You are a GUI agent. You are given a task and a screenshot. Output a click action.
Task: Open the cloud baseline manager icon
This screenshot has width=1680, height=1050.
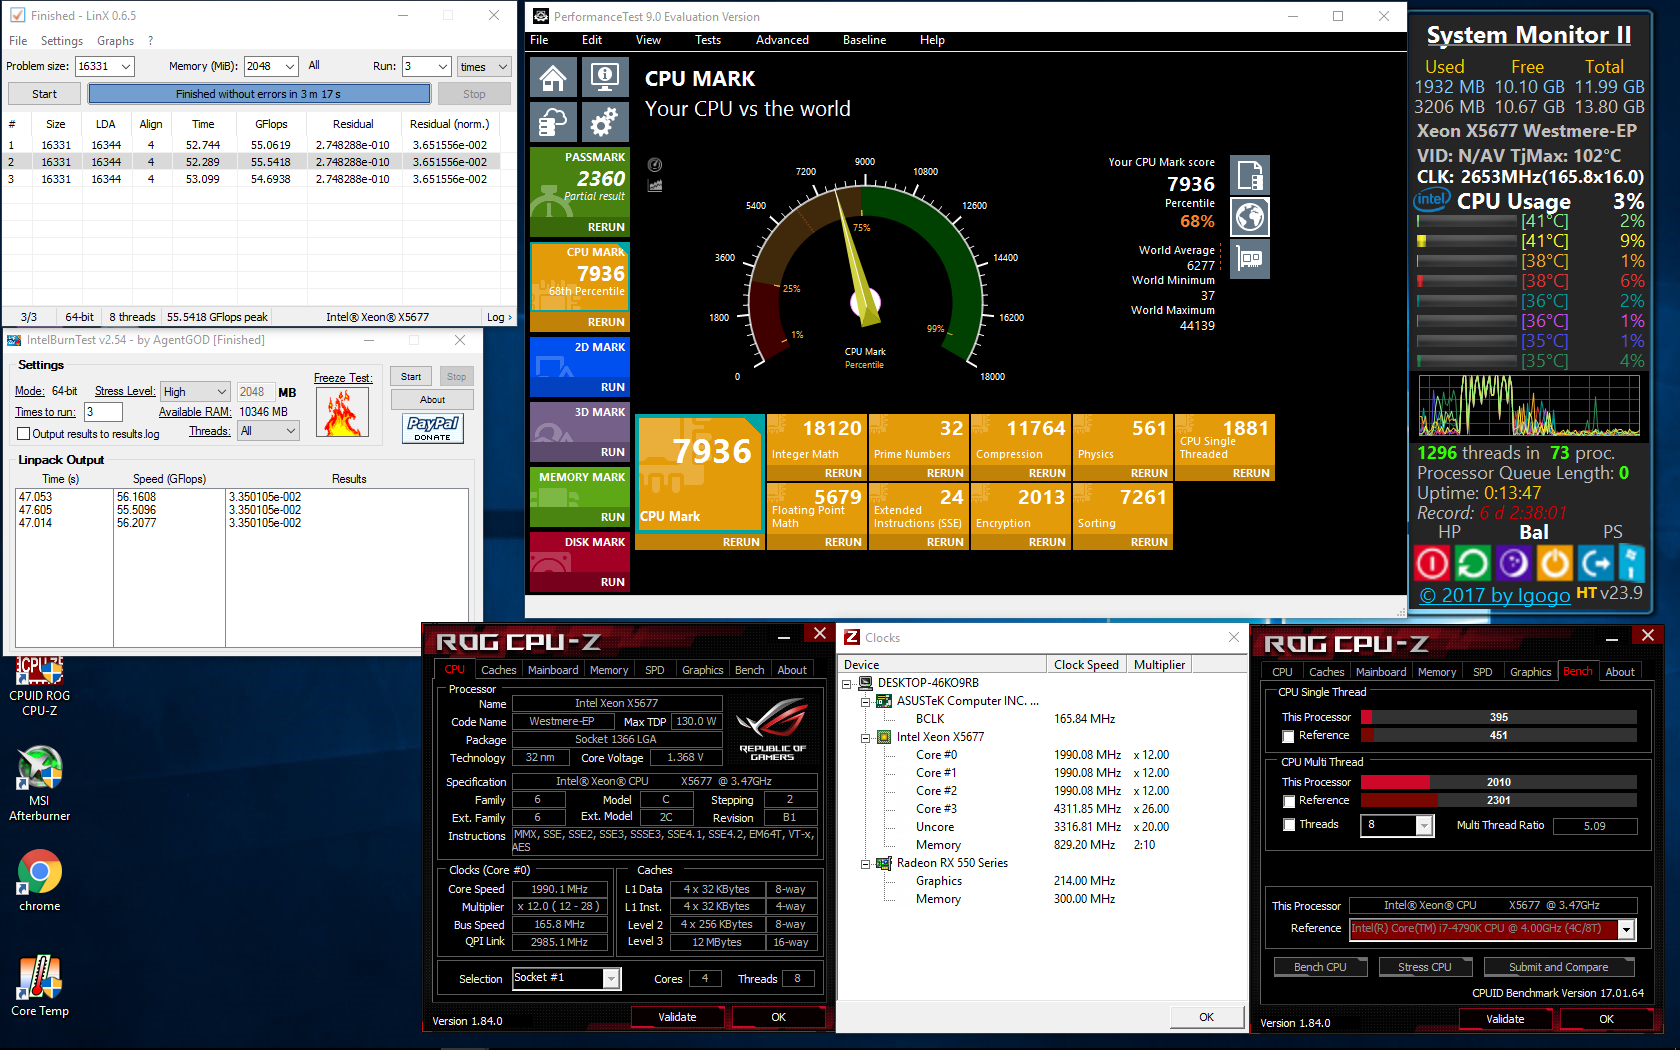click(553, 122)
